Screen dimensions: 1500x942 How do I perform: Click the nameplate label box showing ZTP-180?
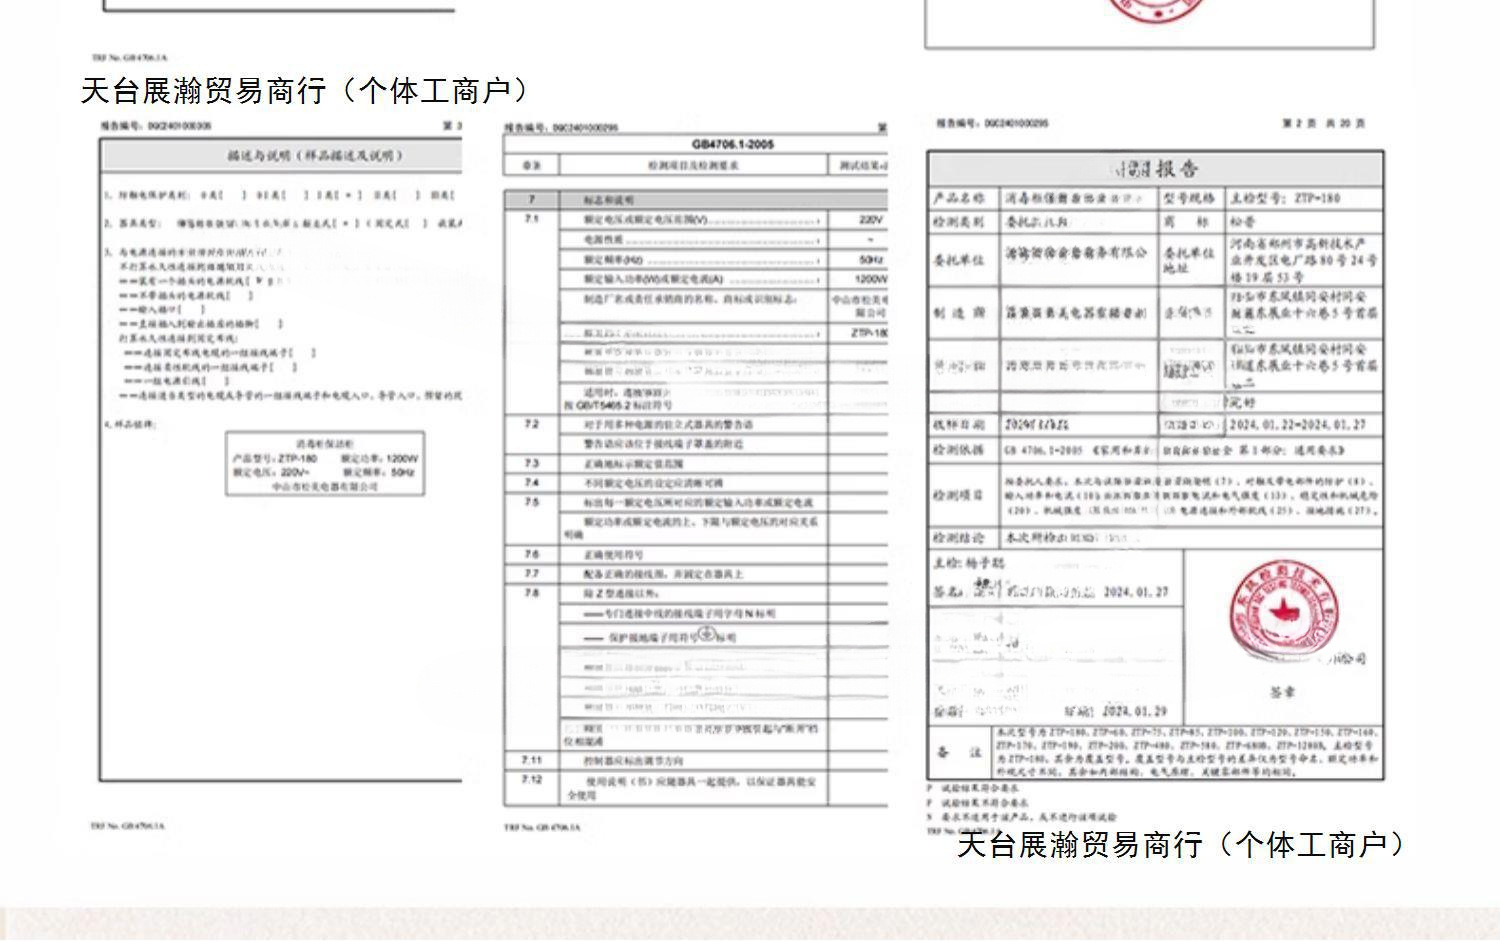325,464
